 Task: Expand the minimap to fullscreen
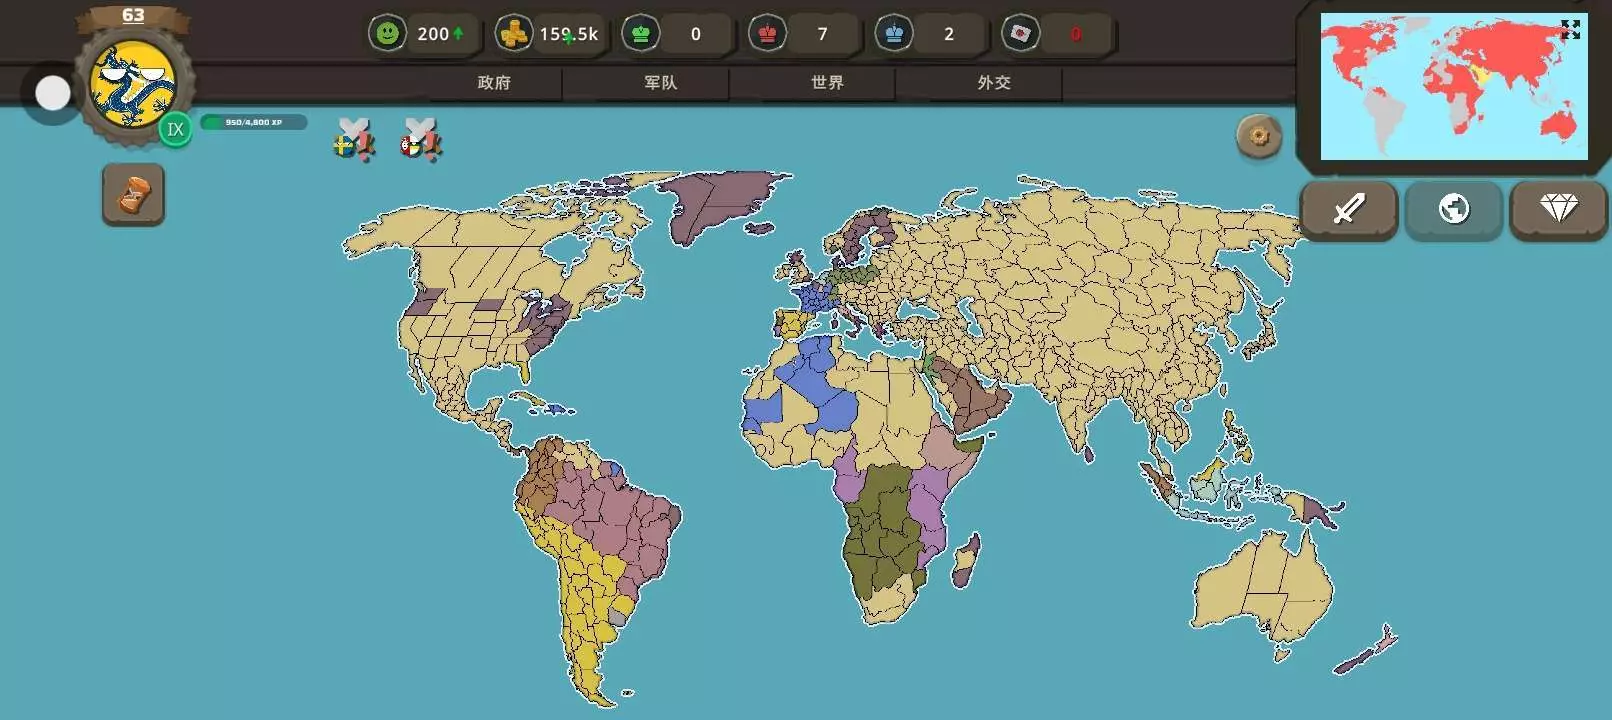click(1571, 30)
